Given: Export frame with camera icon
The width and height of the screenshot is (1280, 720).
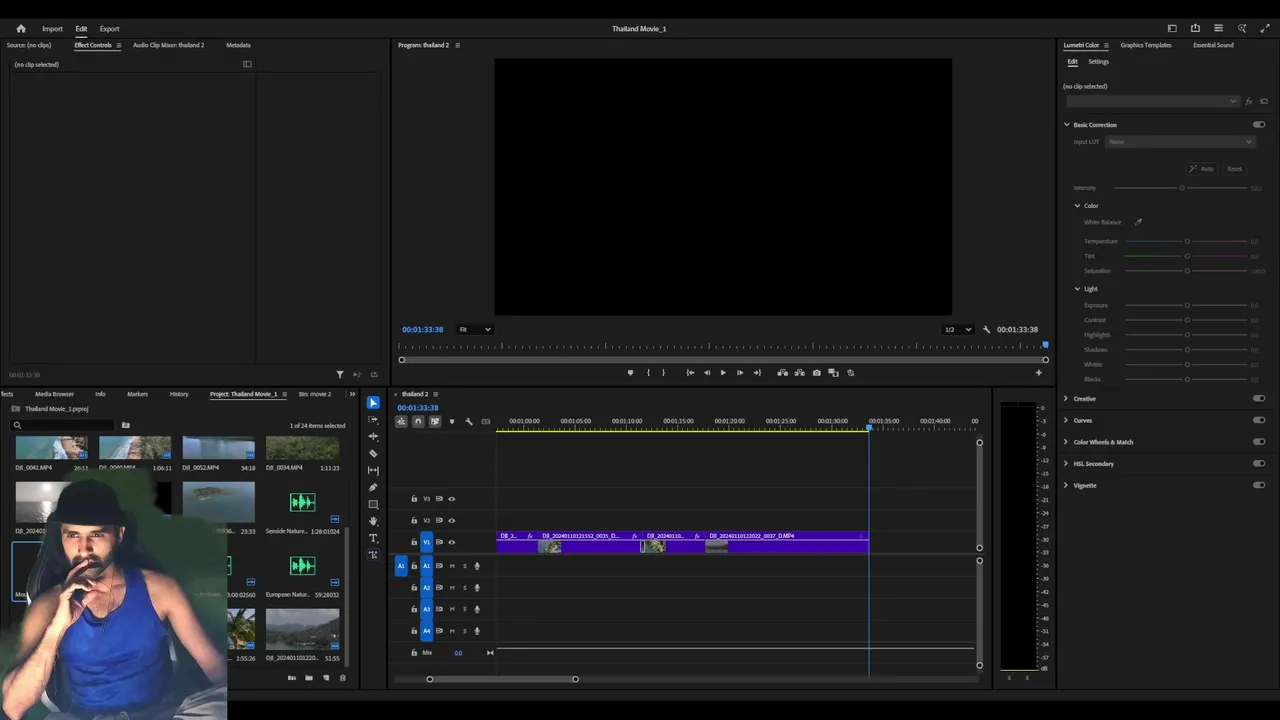Looking at the screenshot, I should 817,373.
